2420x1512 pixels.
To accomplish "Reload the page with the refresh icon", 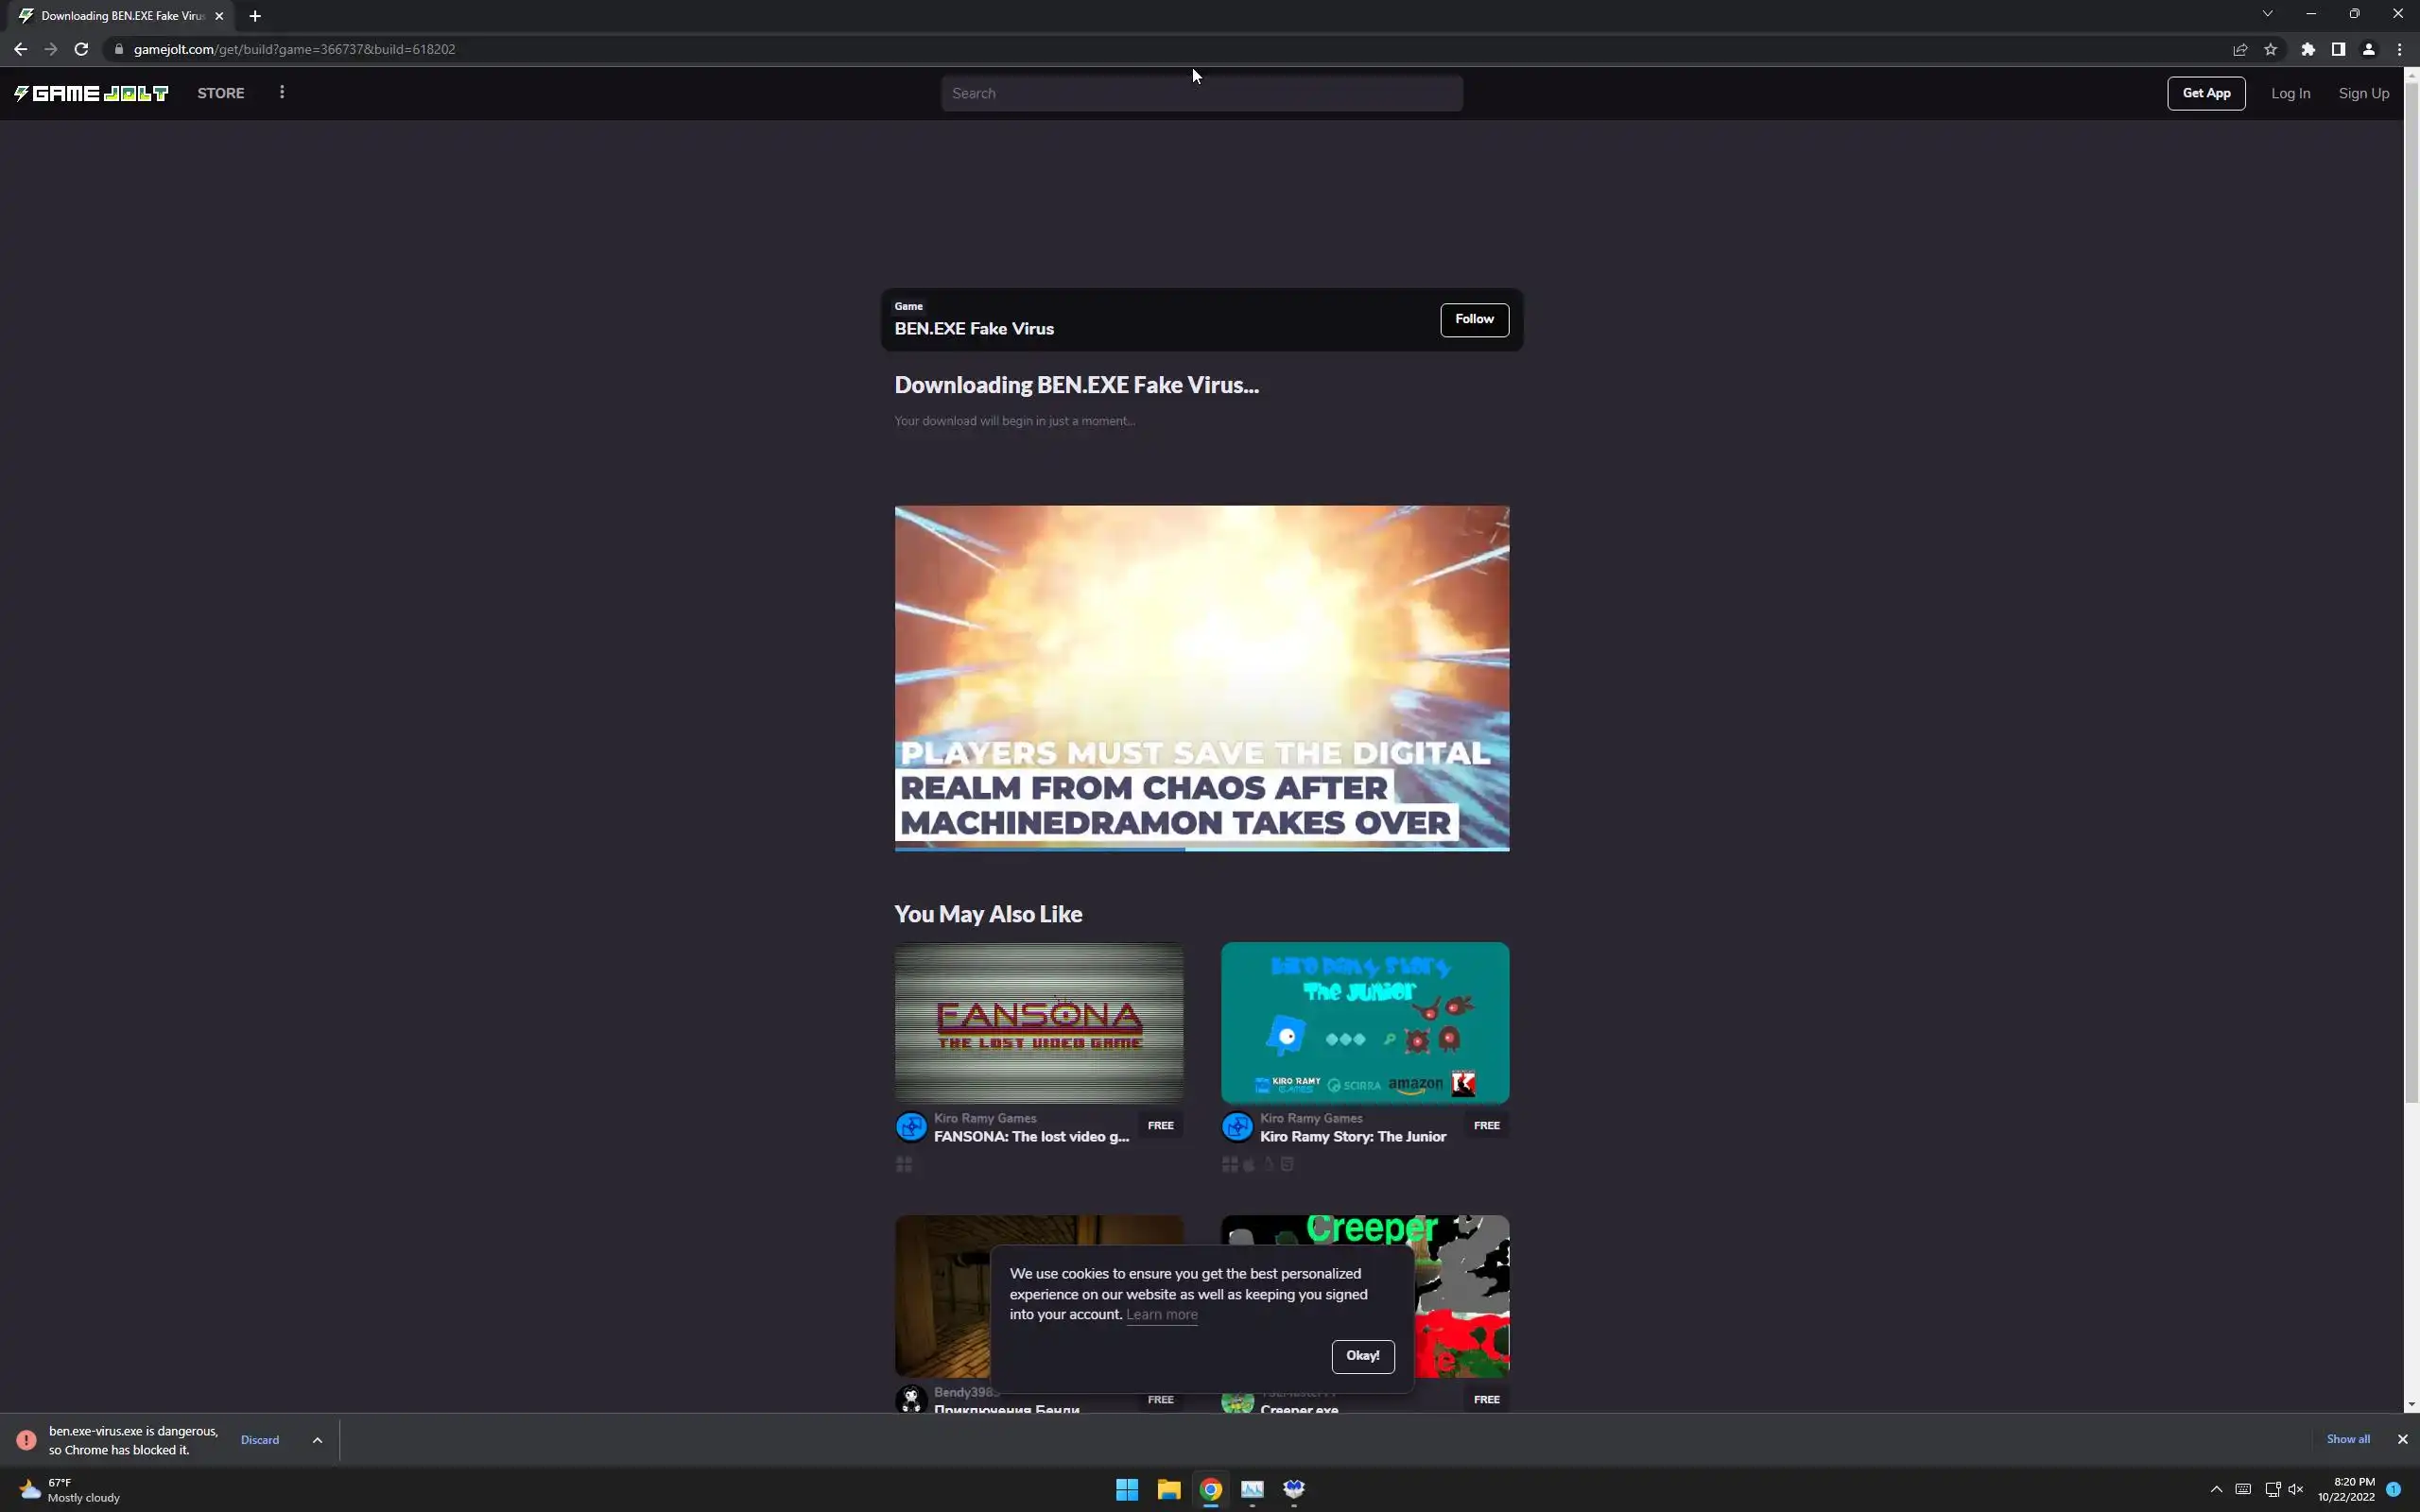I will [81, 49].
